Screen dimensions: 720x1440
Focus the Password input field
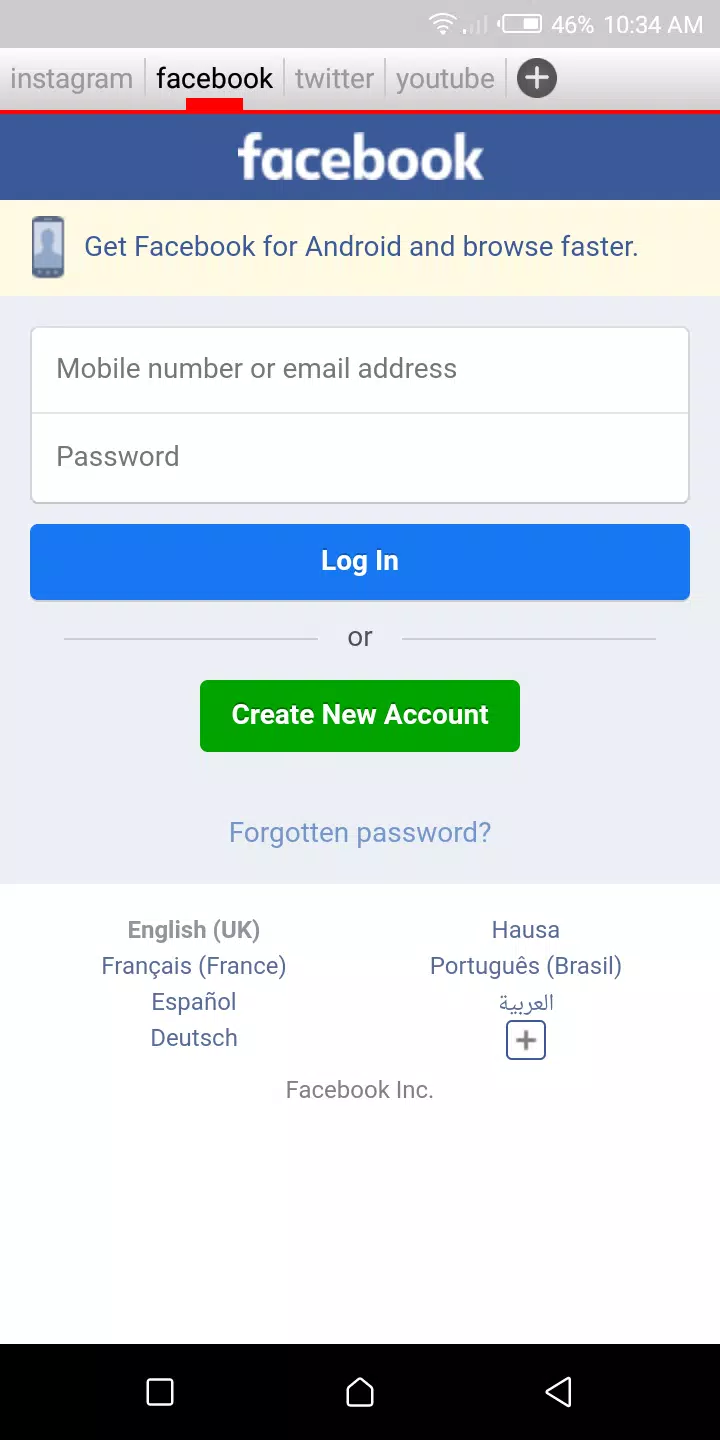coord(360,457)
